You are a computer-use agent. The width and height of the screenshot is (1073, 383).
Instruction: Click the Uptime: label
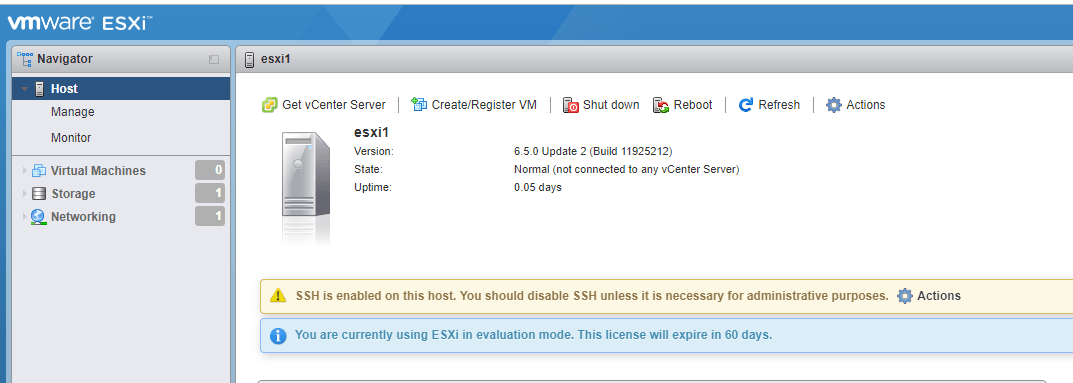click(x=372, y=187)
